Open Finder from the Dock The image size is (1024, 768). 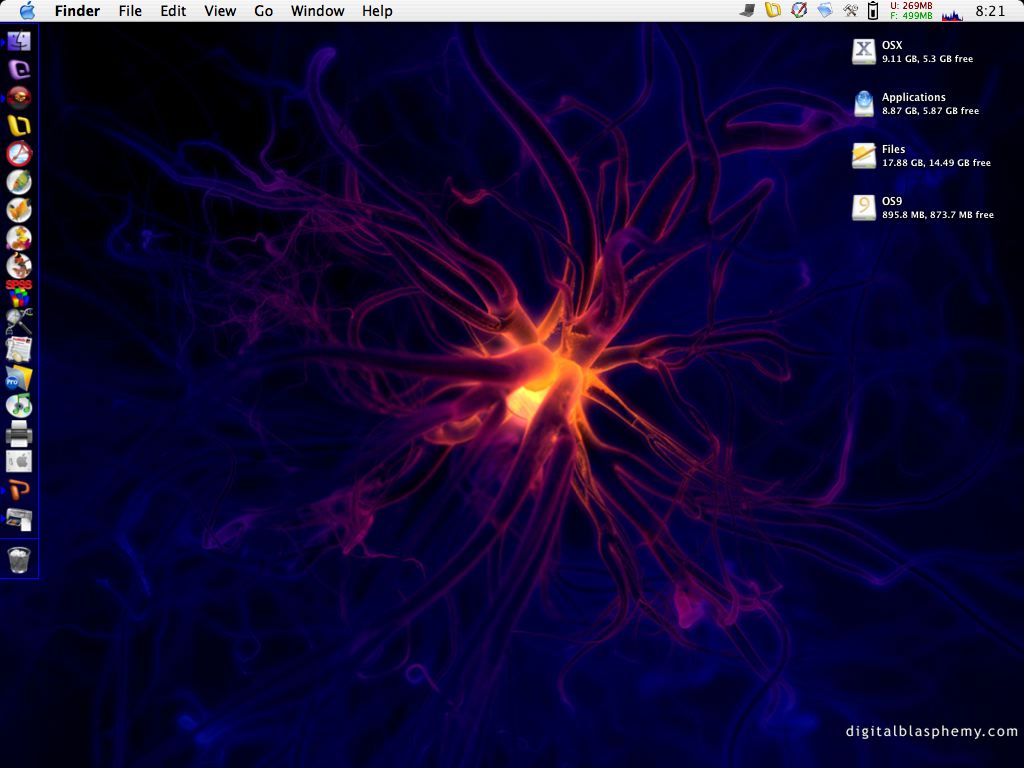(19, 42)
